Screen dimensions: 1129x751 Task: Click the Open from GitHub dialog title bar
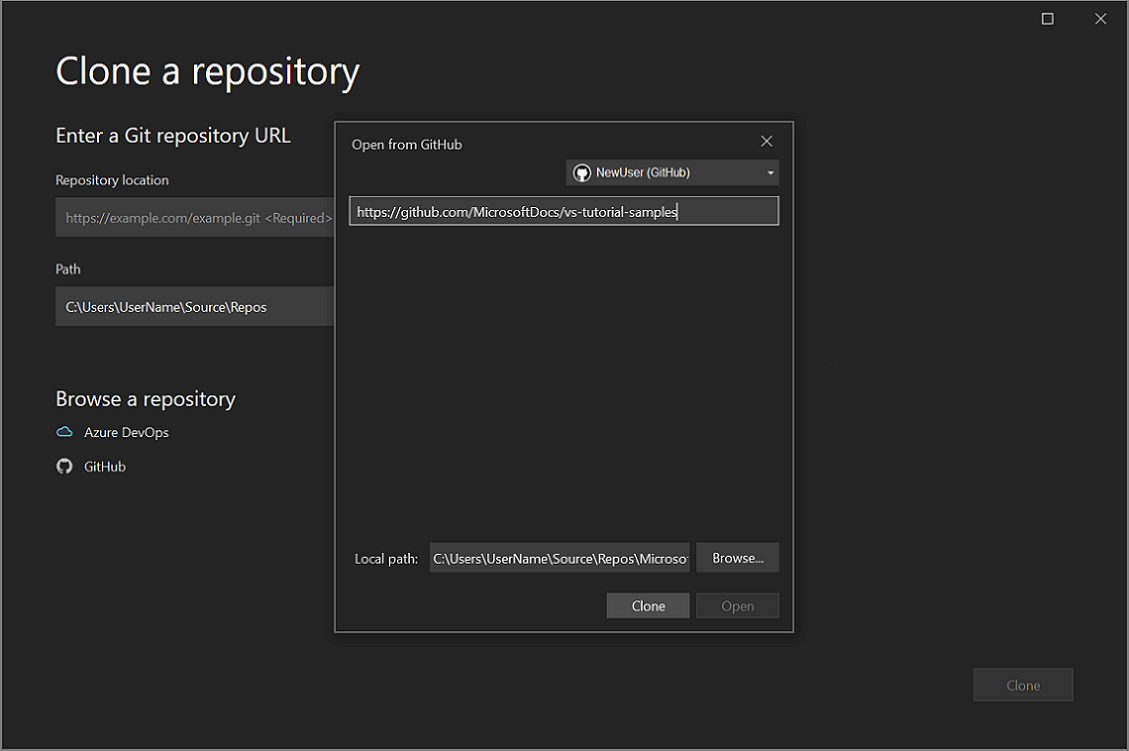[x=500, y=144]
